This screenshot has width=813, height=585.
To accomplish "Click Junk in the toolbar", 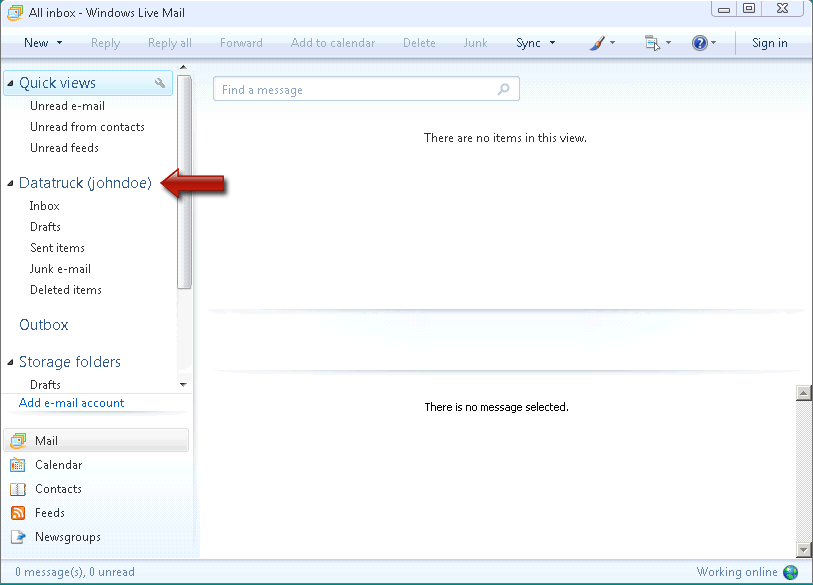I will [475, 43].
